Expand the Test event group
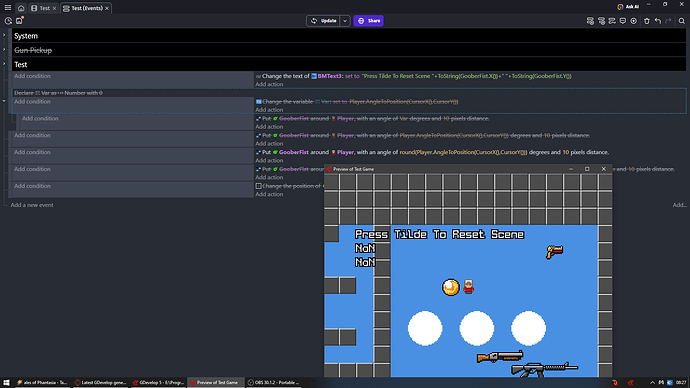690x388 pixels. pyautogui.click(x=4, y=64)
